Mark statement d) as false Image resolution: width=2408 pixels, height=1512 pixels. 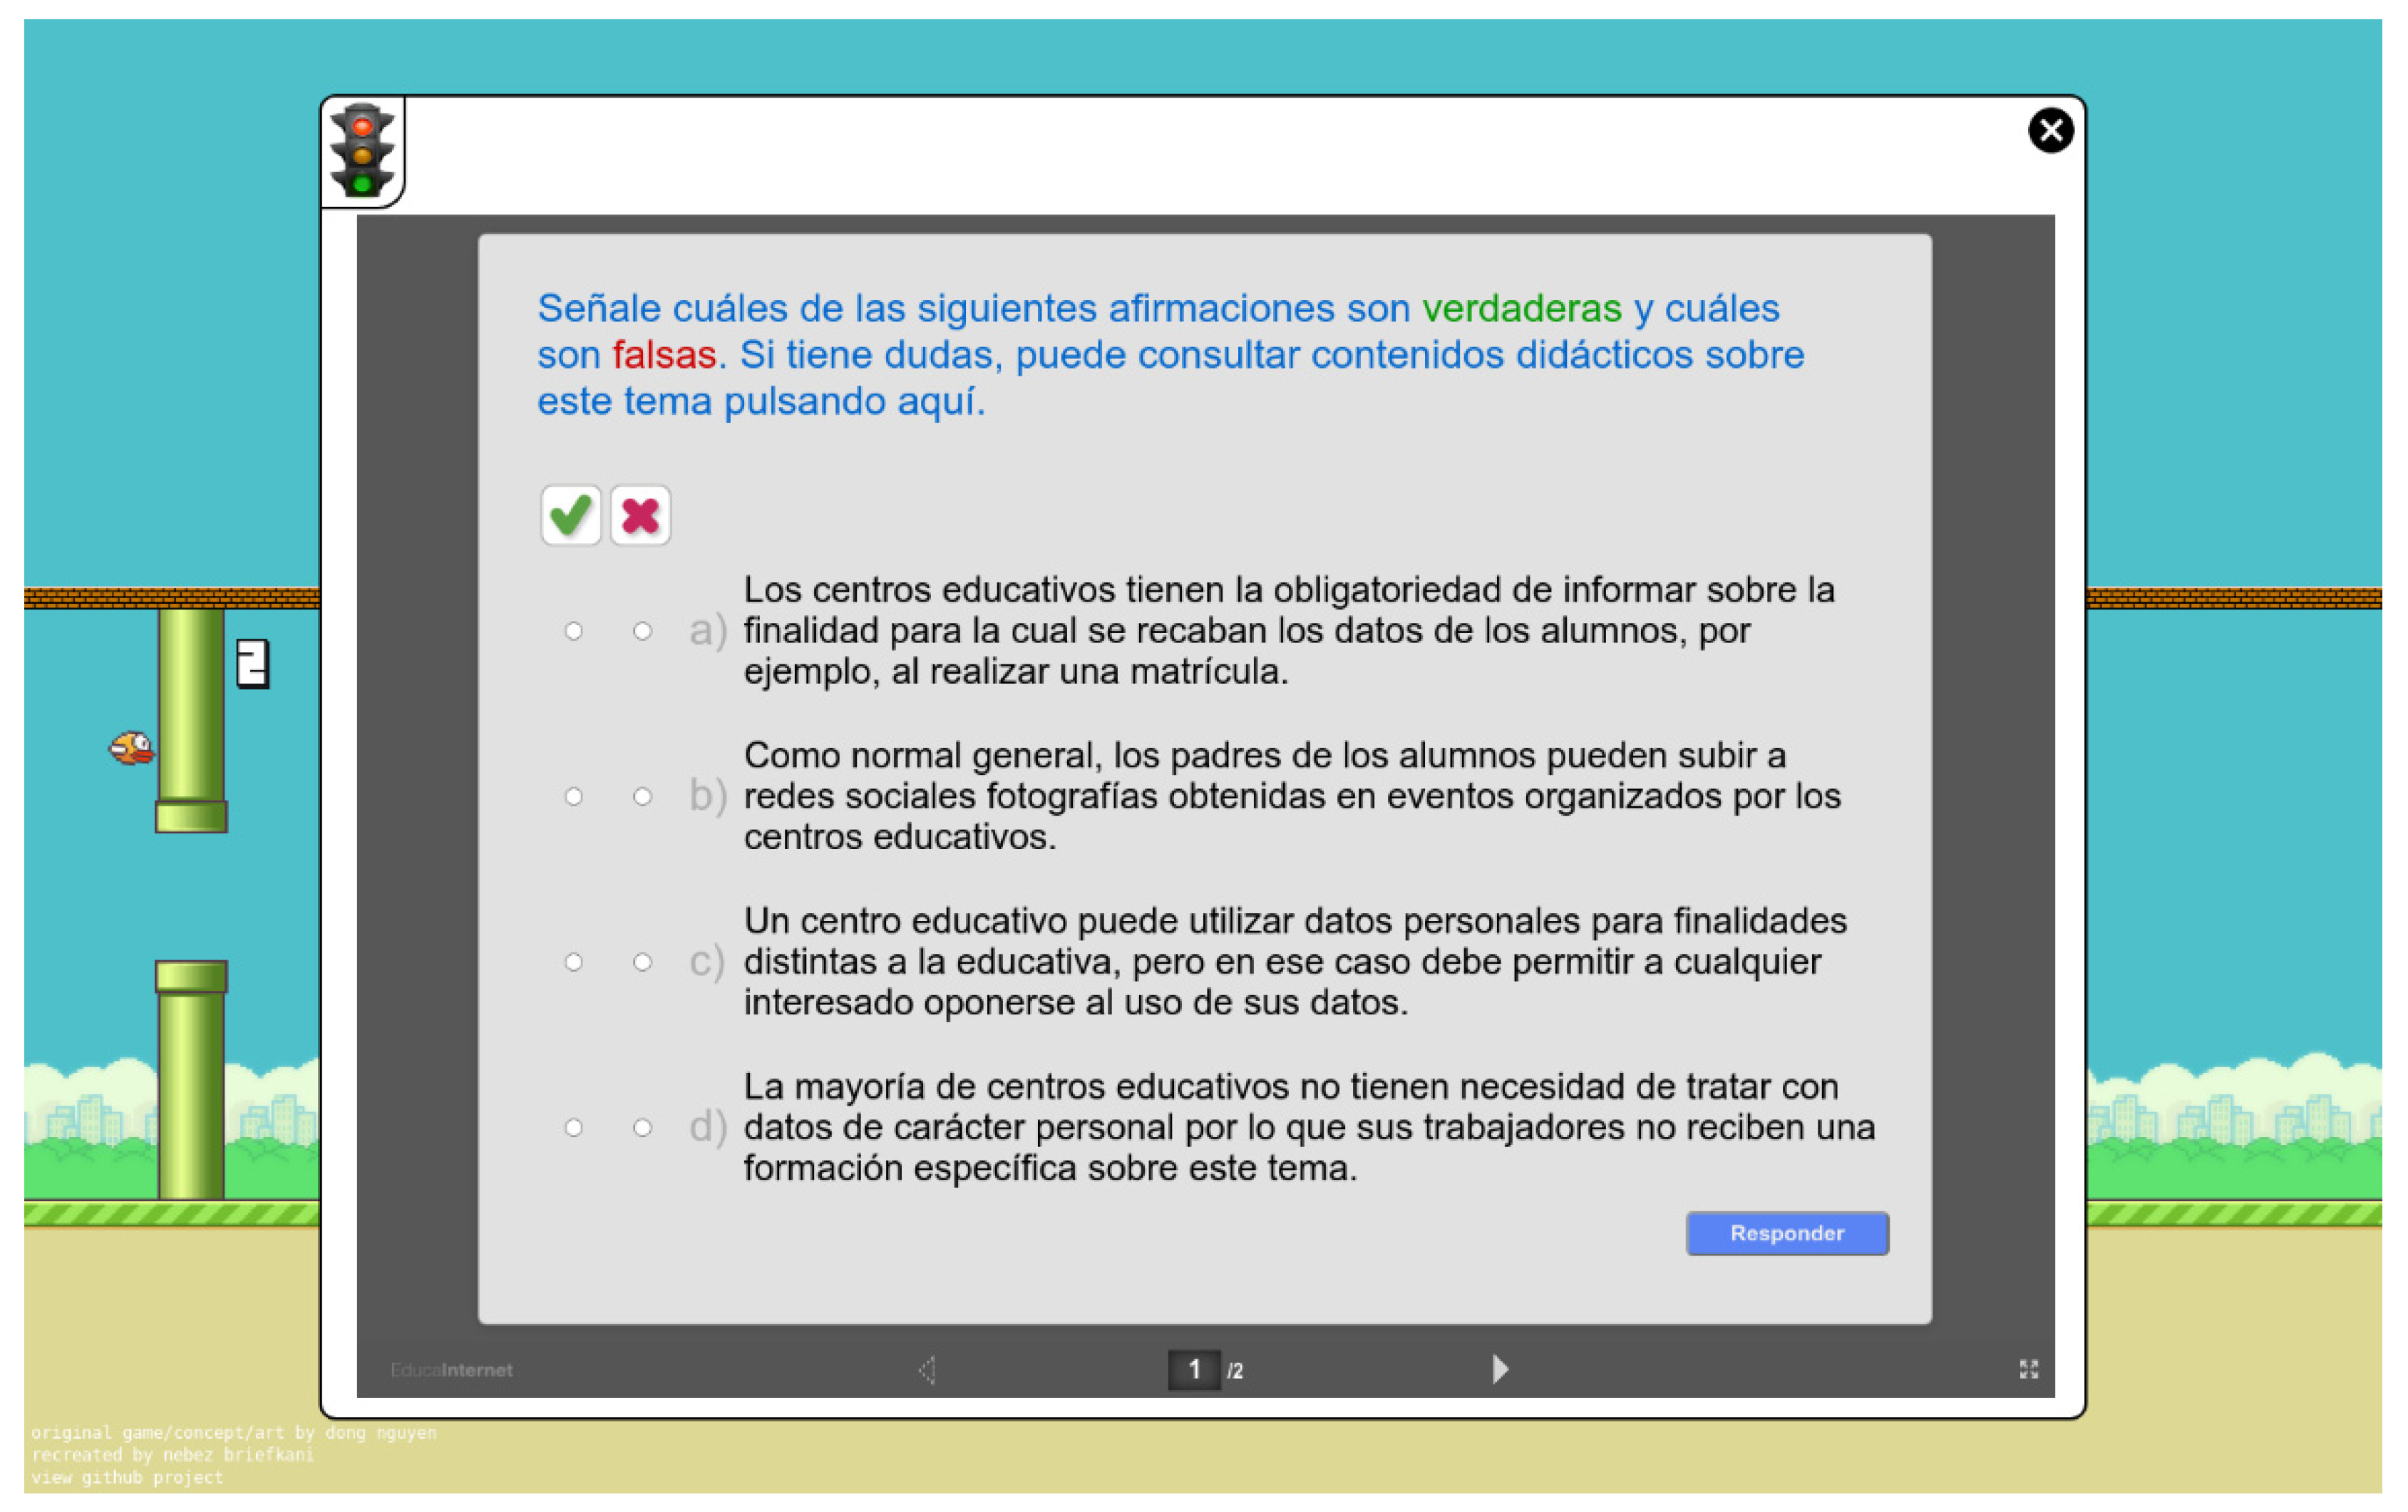(x=642, y=1128)
